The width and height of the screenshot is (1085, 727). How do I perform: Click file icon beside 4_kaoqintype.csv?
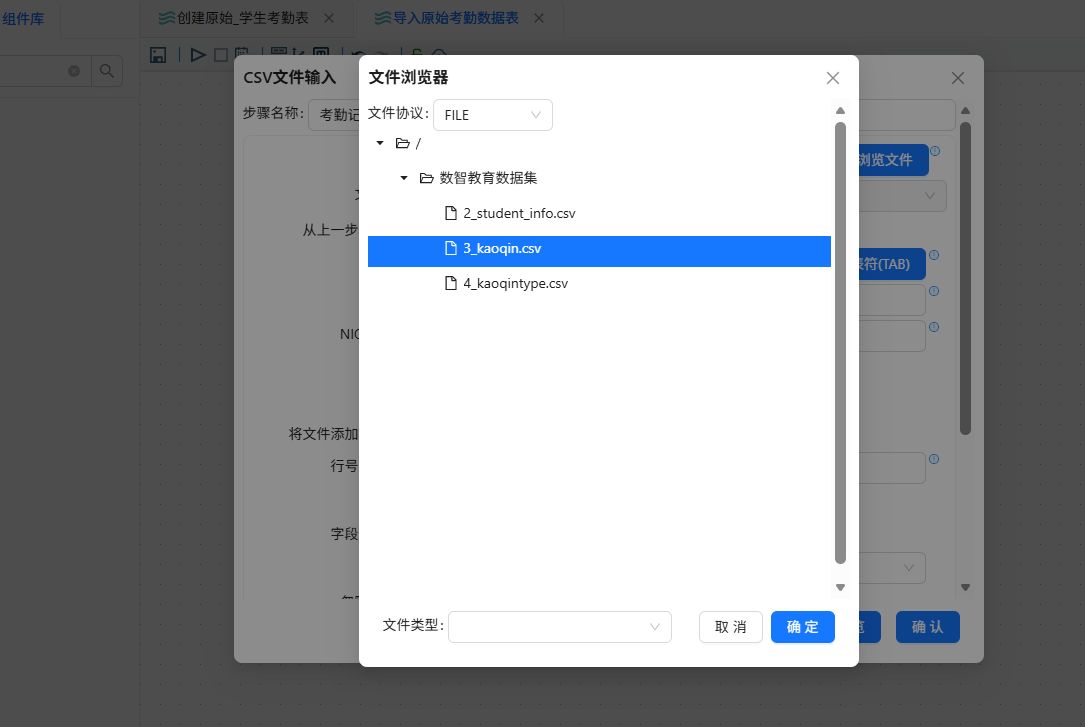point(450,283)
